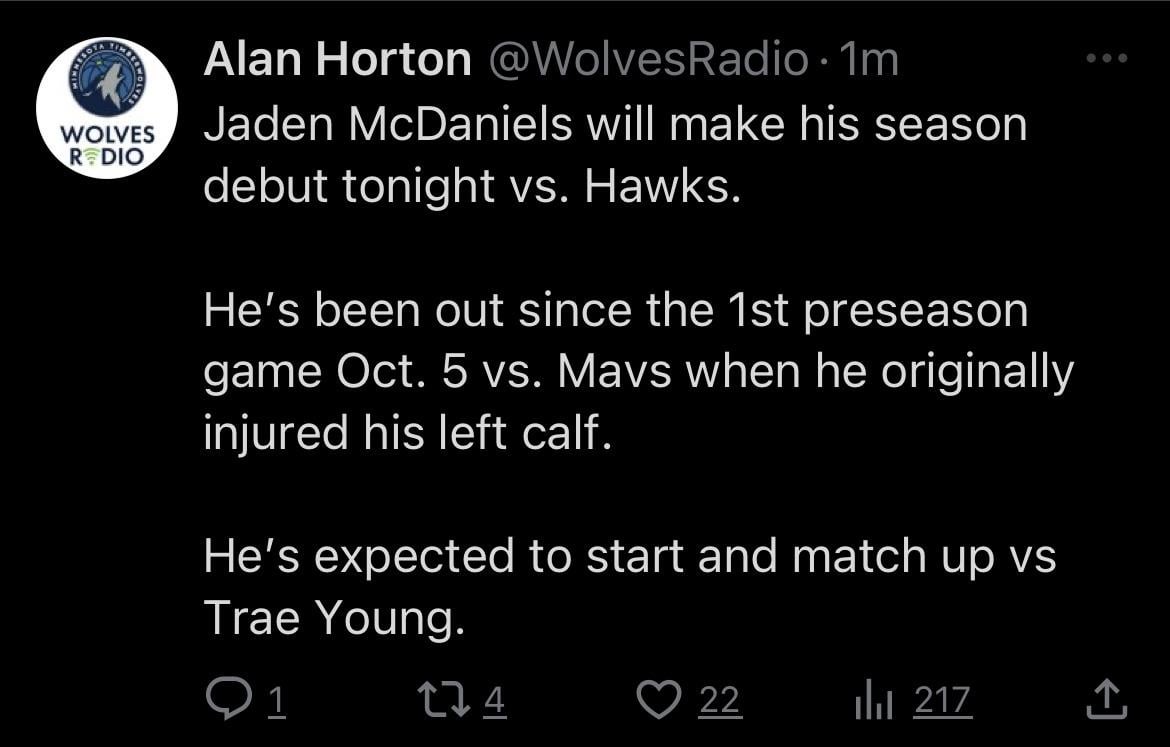Click the "WOLVES RADIO" text in avatar

pos(107,145)
